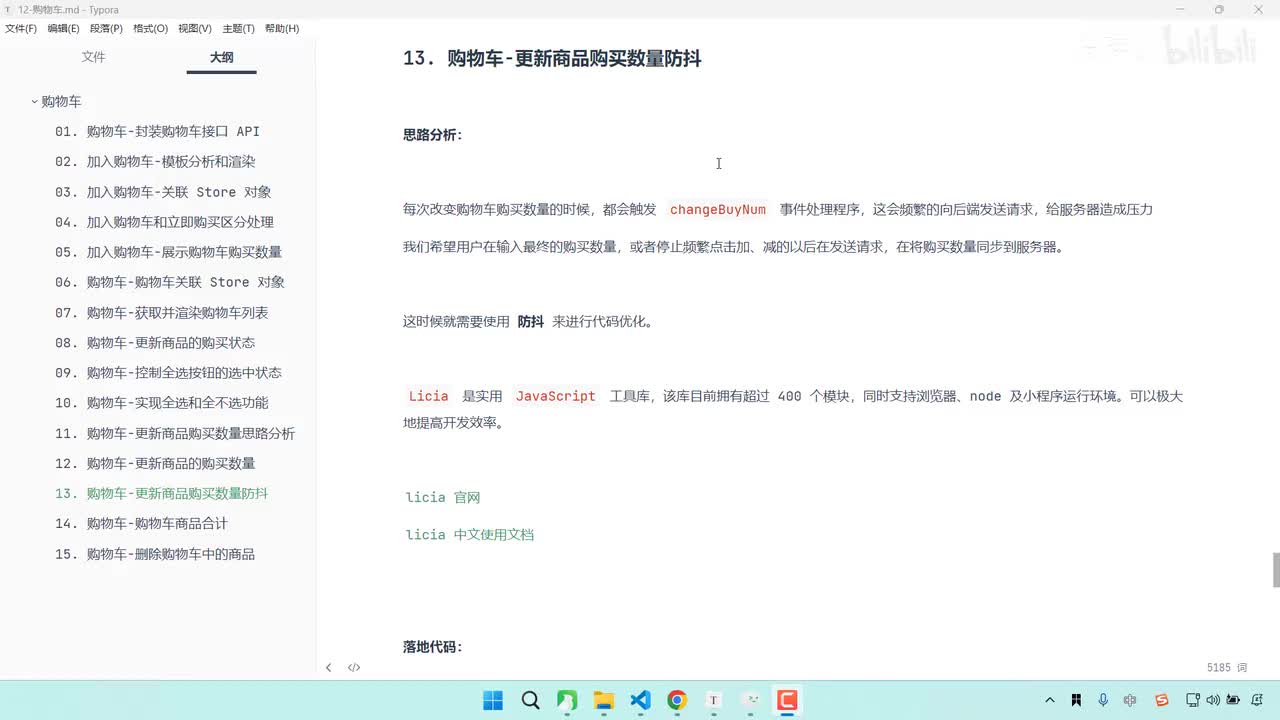Open the gray app icon beside Typora
1280x720 pixels.
[751, 700]
